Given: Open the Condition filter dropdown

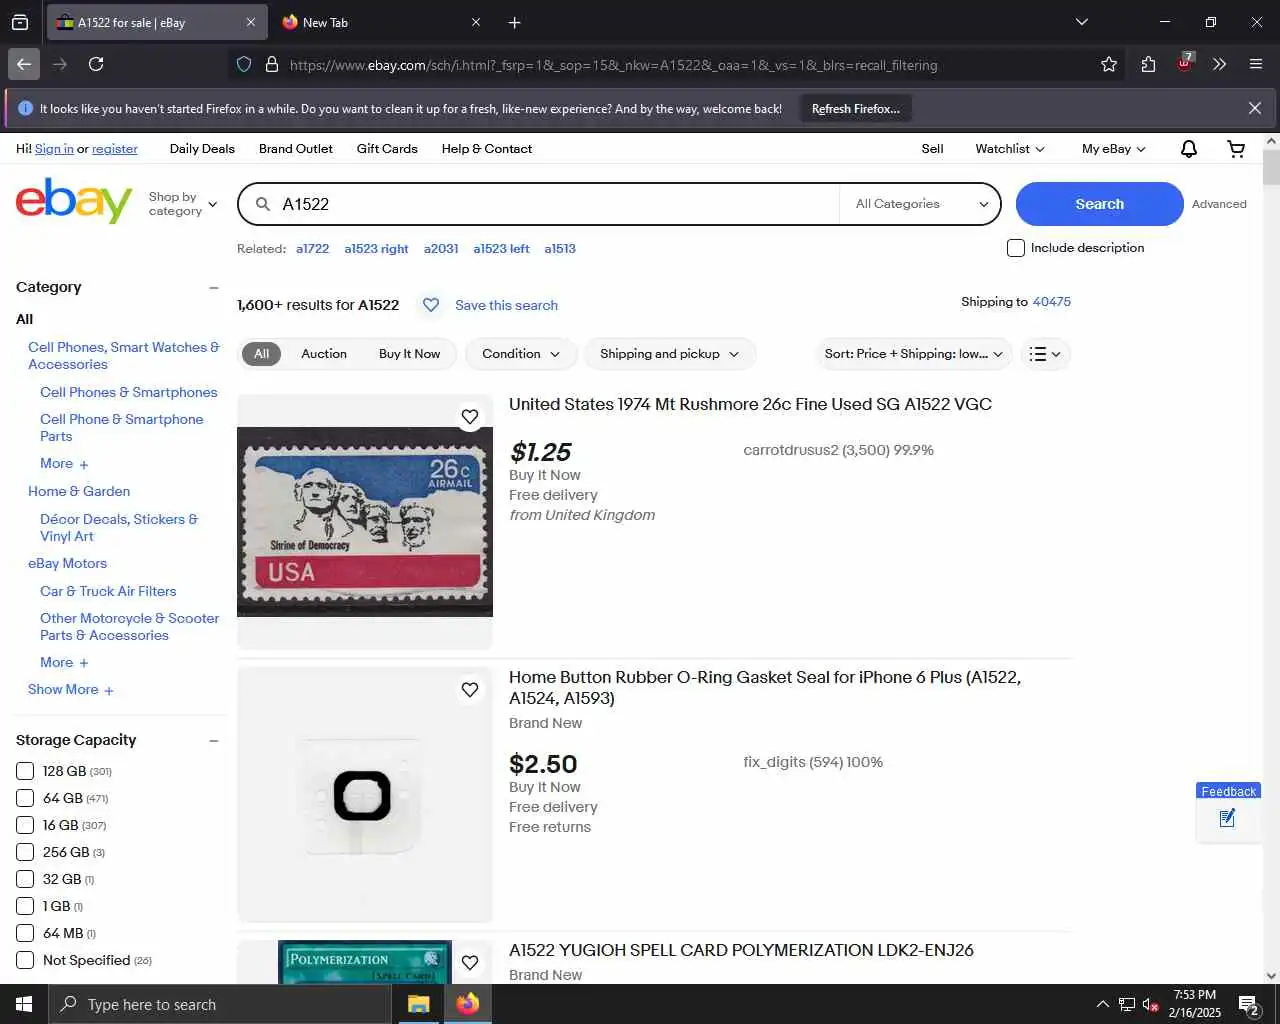Looking at the screenshot, I should click(521, 354).
